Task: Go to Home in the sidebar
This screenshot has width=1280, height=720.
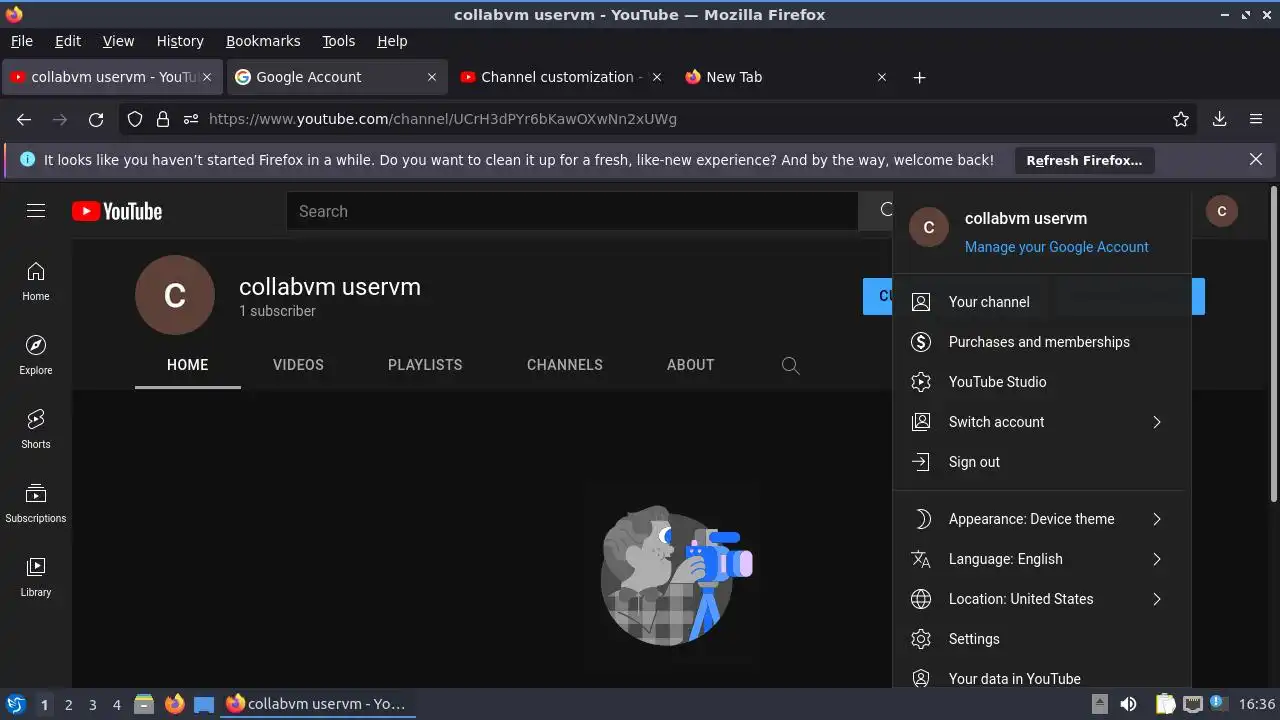Action: point(36,282)
